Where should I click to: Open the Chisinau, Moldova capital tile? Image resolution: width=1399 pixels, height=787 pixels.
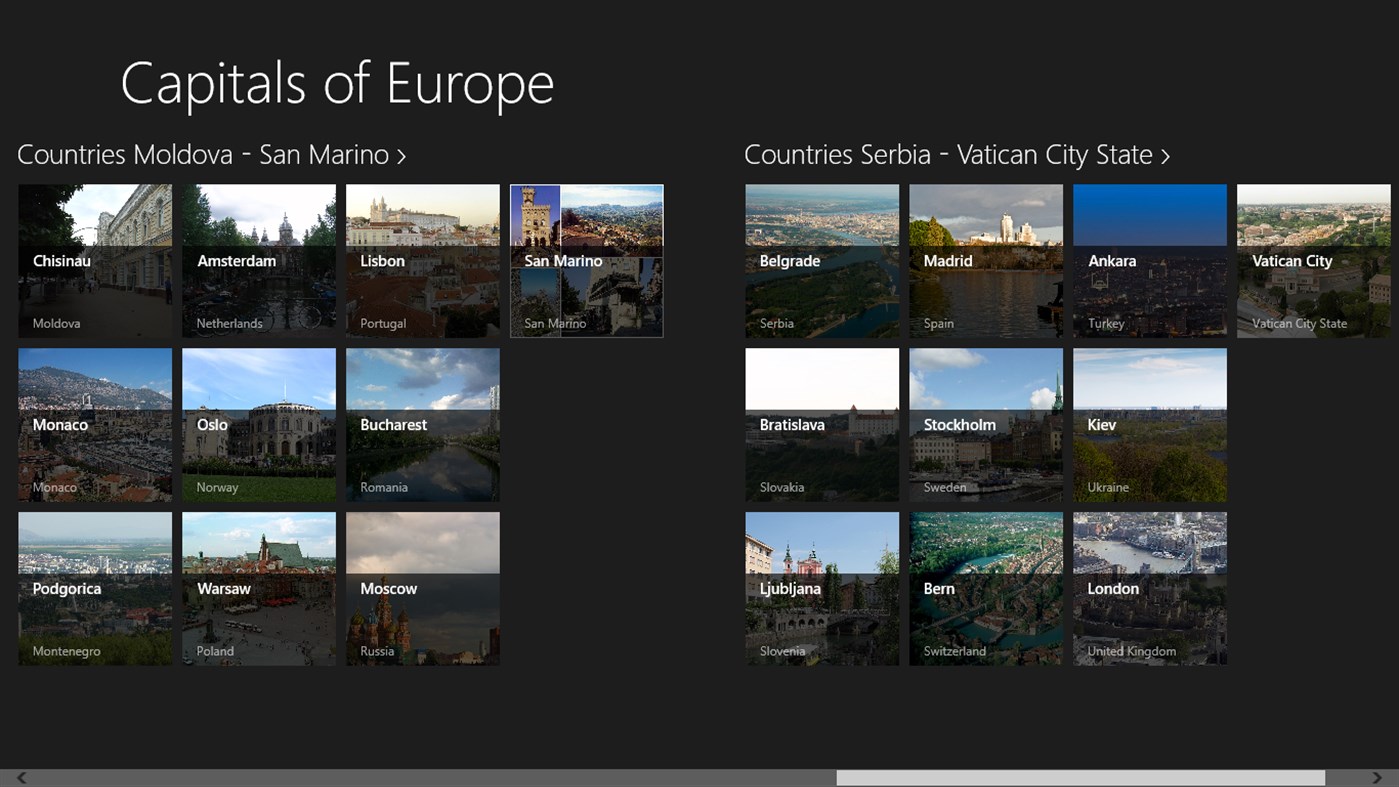click(x=94, y=260)
